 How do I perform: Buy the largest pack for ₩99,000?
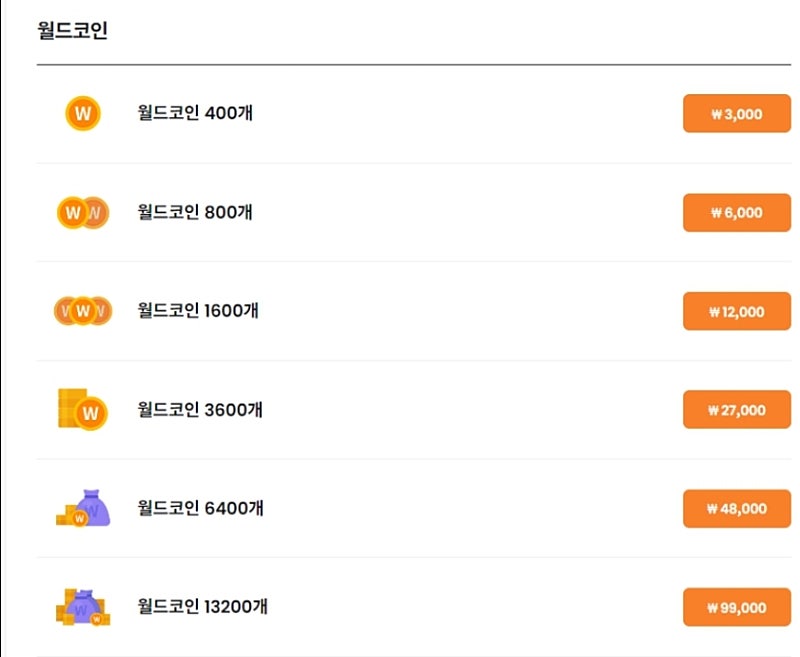pos(737,607)
